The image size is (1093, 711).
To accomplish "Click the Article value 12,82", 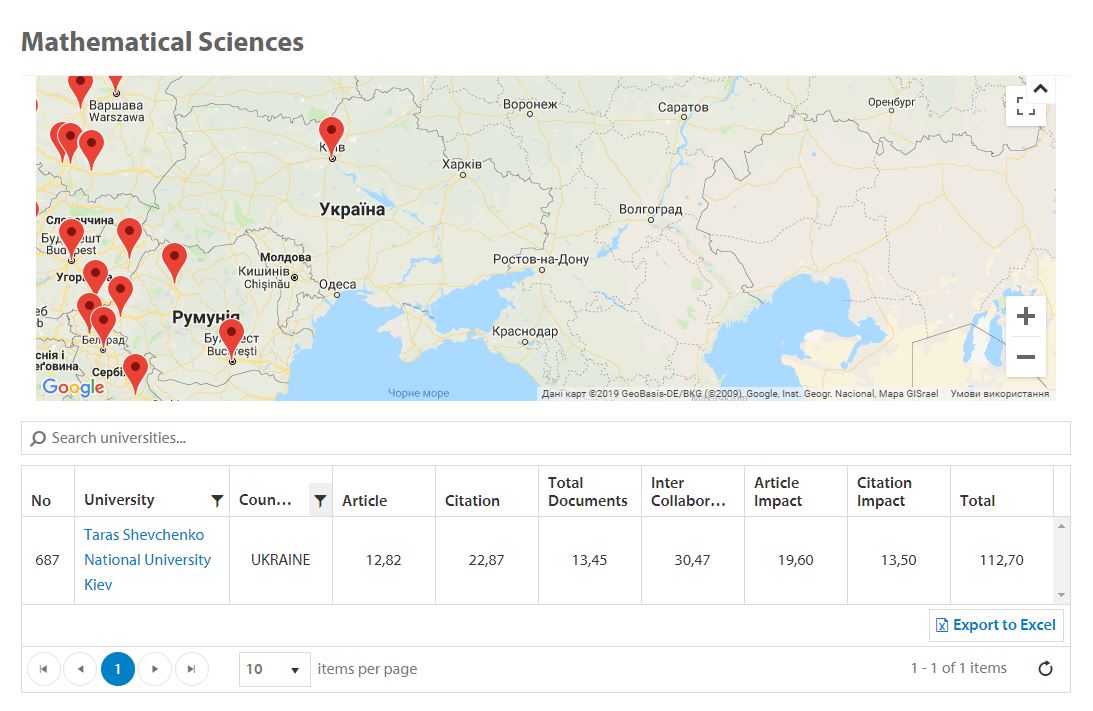I will pyautogui.click(x=383, y=560).
